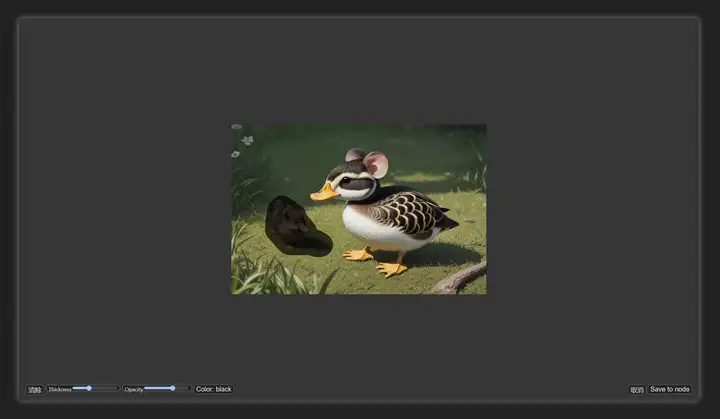Image resolution: width=720 pixels, height=419 pixels.
Task: Click the Opacity slider handle
Action: tap(173, 388)
